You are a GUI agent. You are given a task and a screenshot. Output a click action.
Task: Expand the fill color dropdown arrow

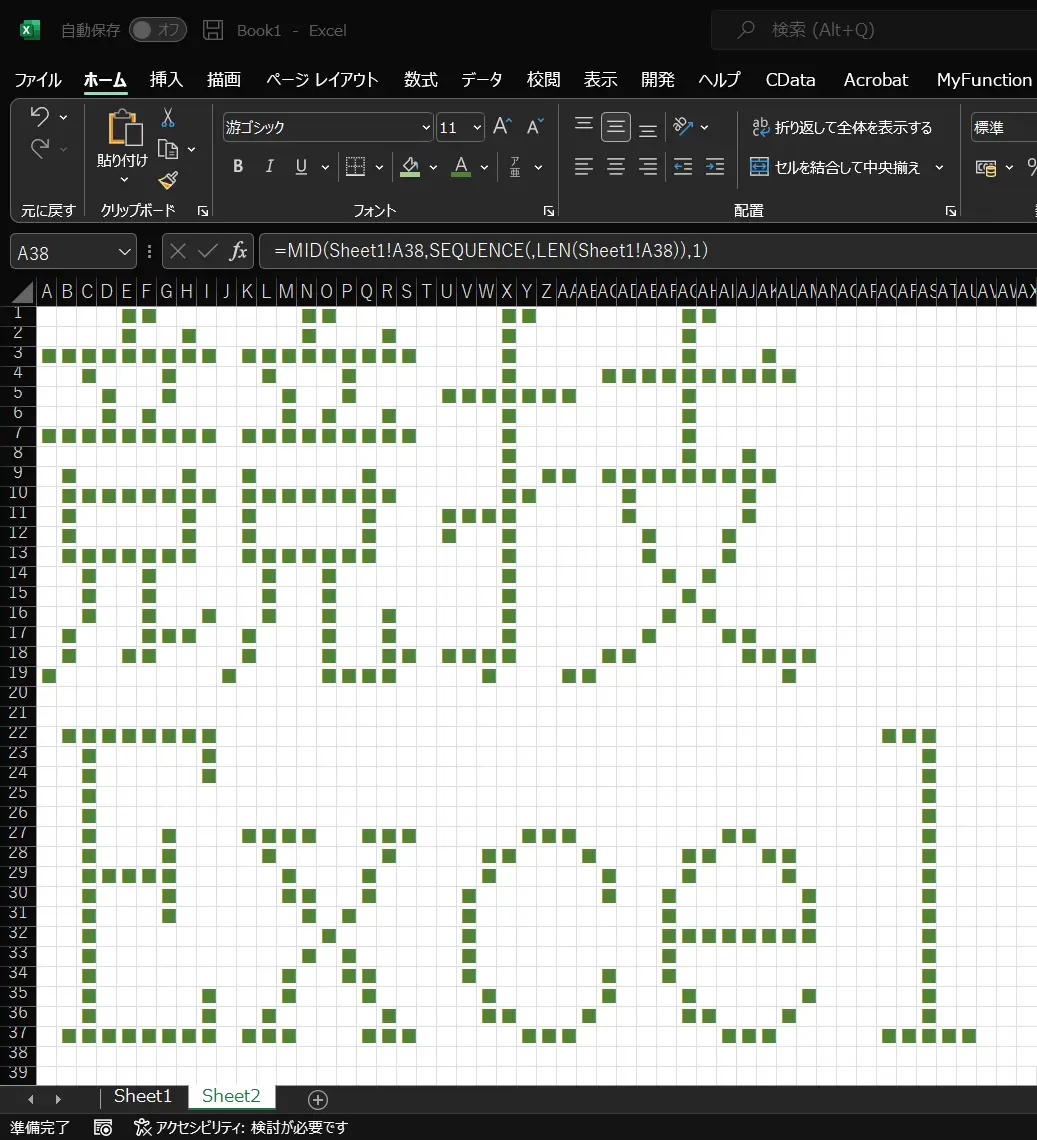click(x=433, y=167)
